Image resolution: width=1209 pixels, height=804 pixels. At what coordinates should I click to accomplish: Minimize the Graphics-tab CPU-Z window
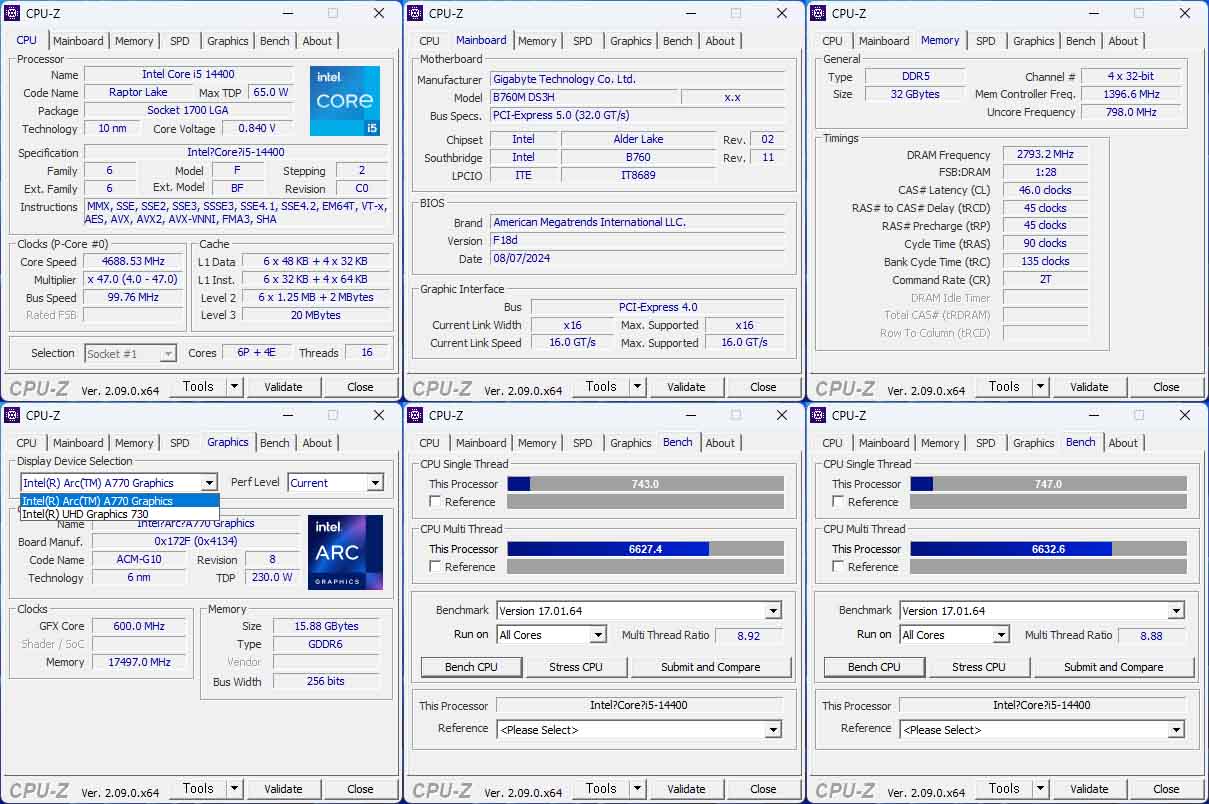click(x=286, y=415)
